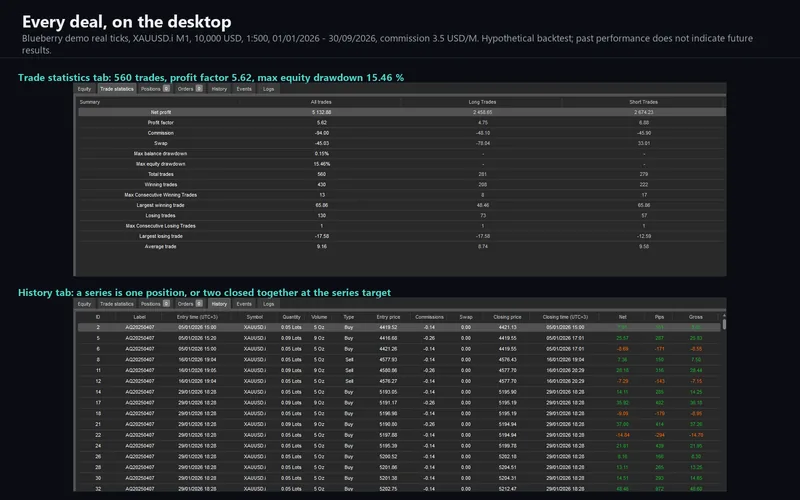Select the Largest winning trade row label

pos(160,205)
